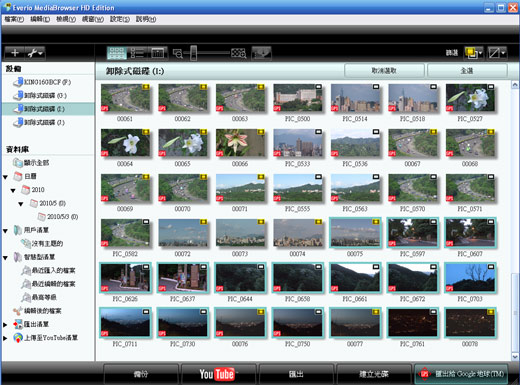
Task: Click the 顯示全部 library icon
Action: coord(17,163)
